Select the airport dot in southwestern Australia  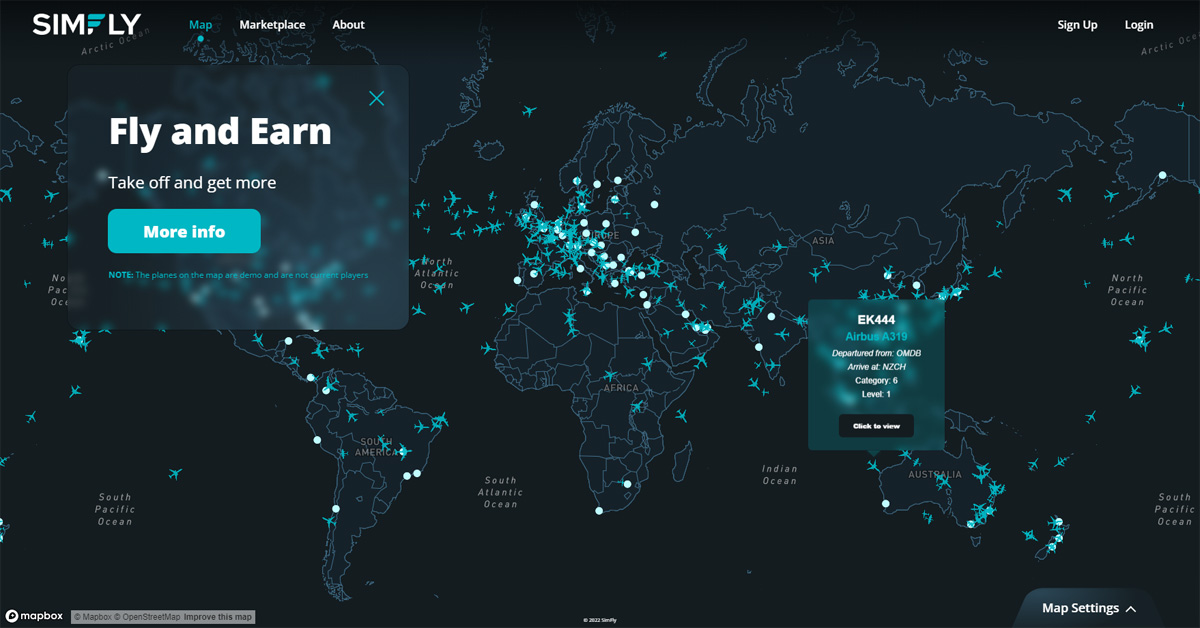point(886,504)
